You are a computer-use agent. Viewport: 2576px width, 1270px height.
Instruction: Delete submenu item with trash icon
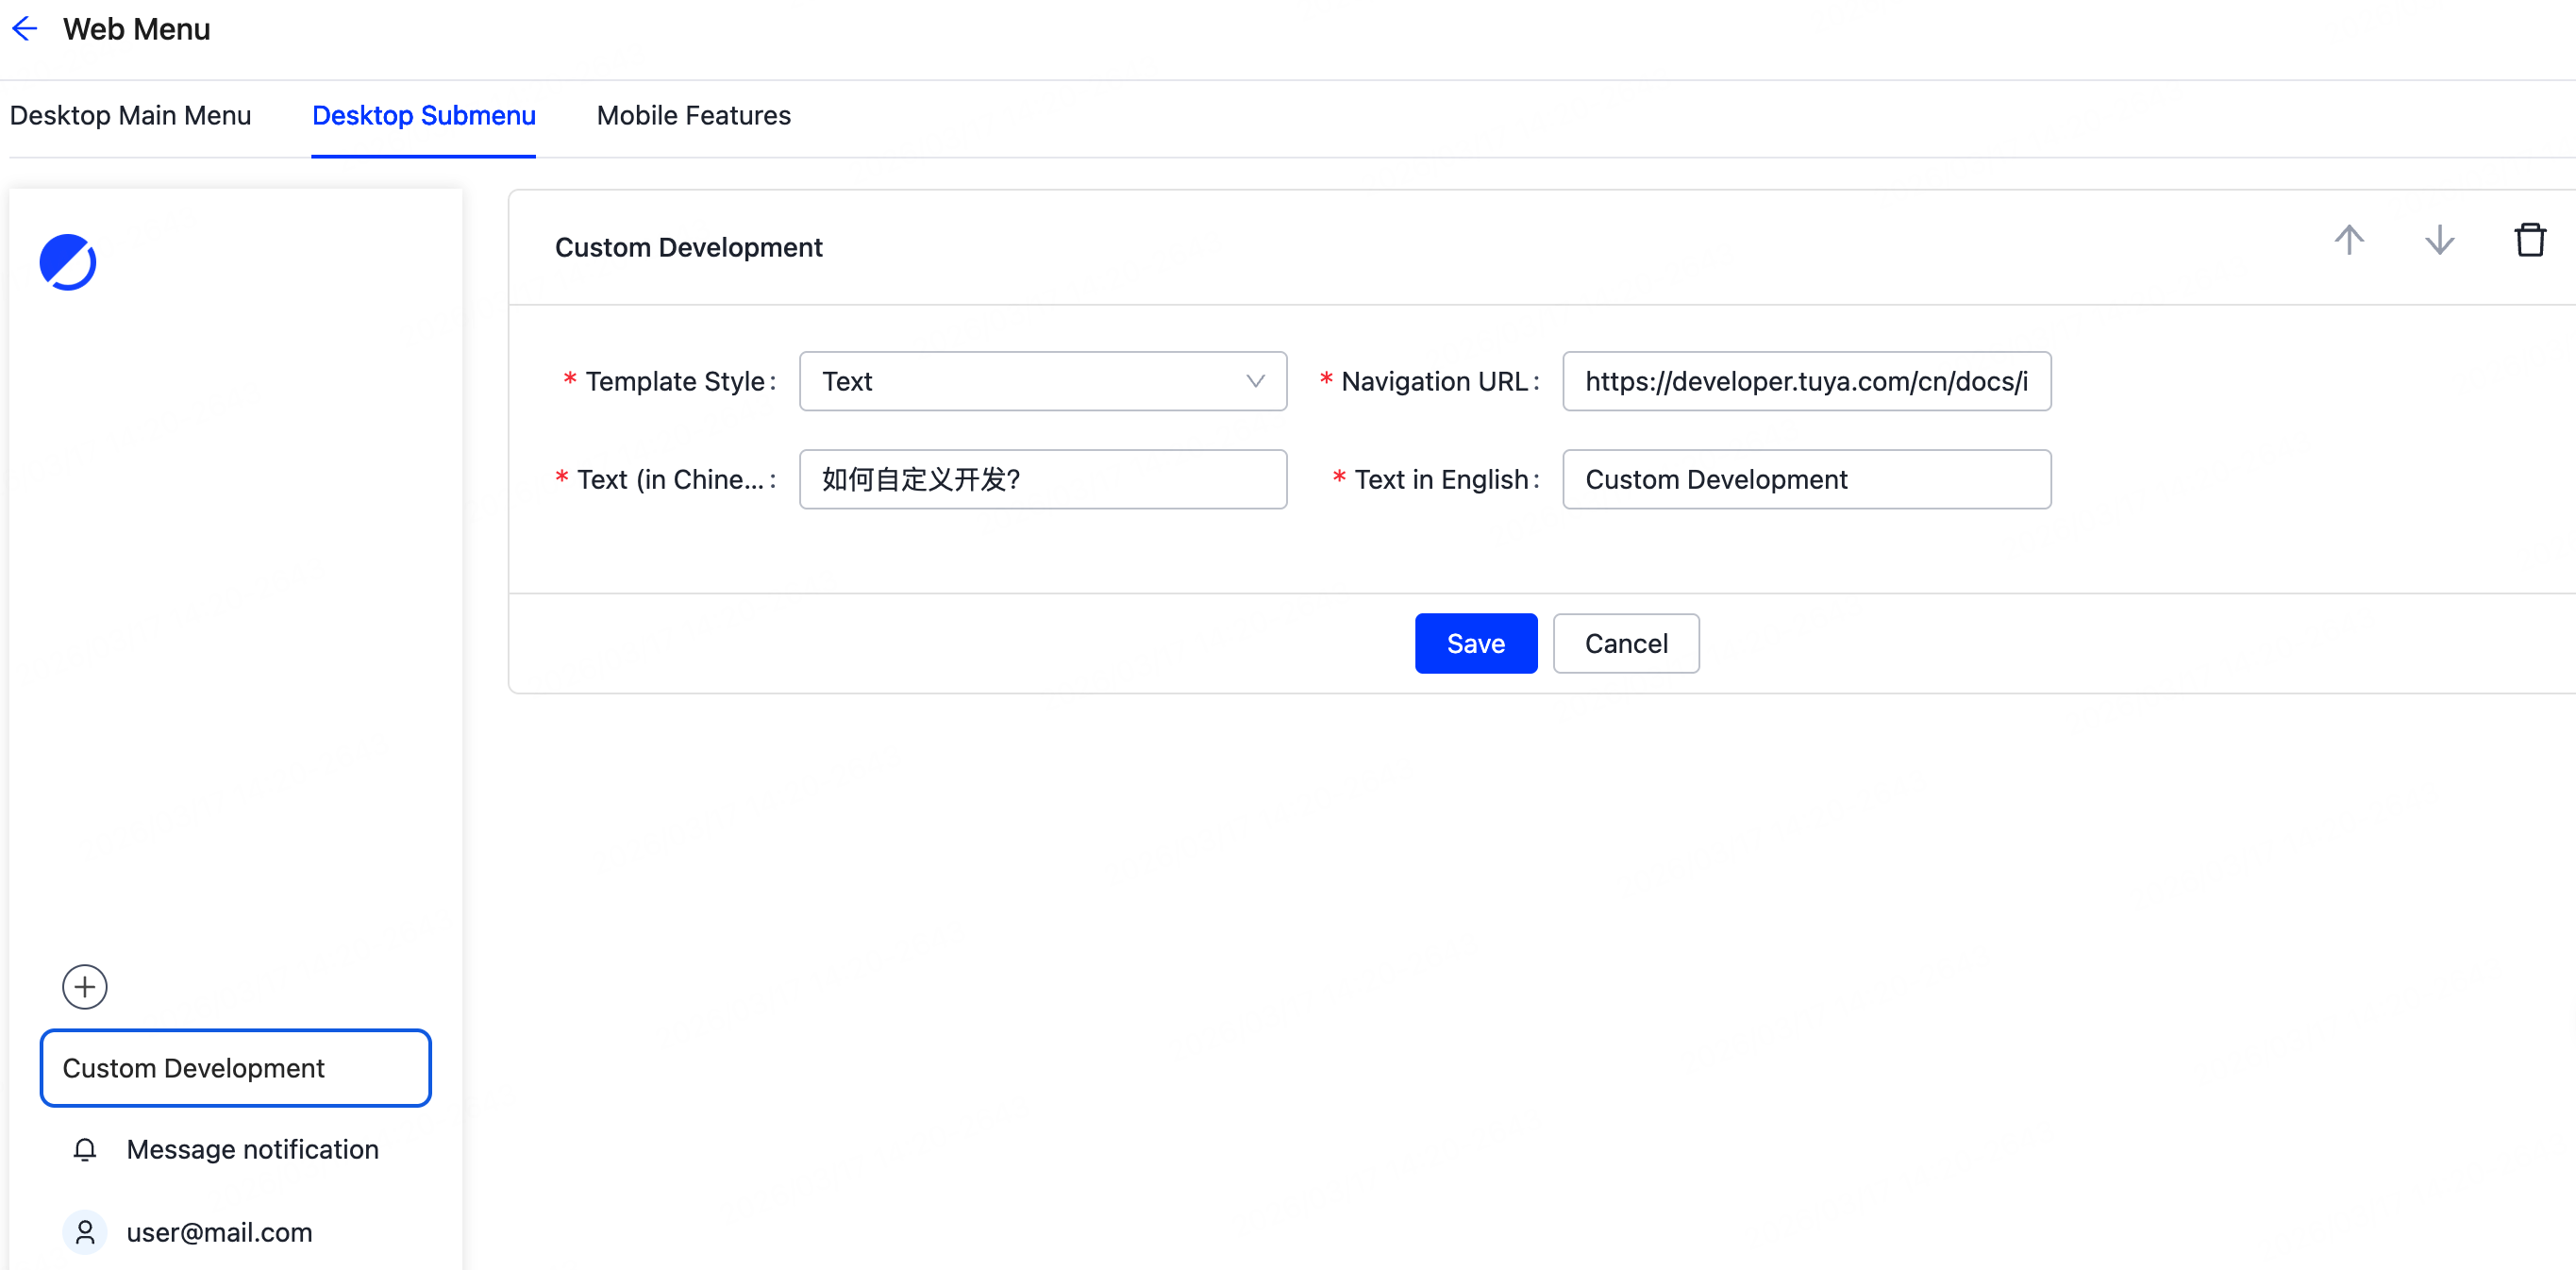point(2529,240)
